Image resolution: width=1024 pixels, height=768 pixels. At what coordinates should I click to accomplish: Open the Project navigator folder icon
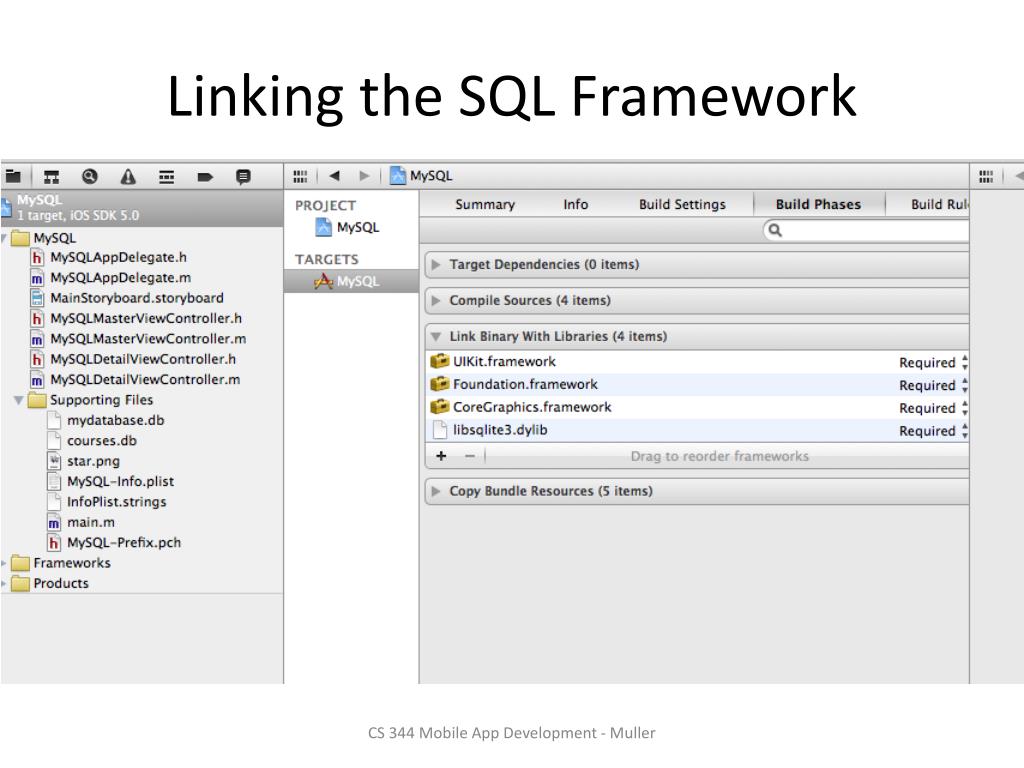pyautogui.click(x=13, y=176)
